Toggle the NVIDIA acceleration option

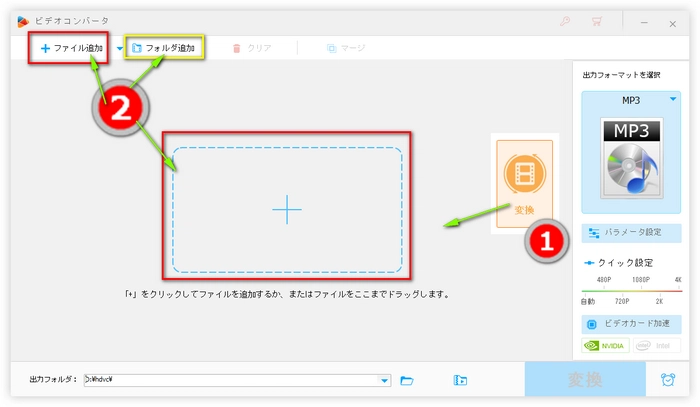tap(605, 345)
